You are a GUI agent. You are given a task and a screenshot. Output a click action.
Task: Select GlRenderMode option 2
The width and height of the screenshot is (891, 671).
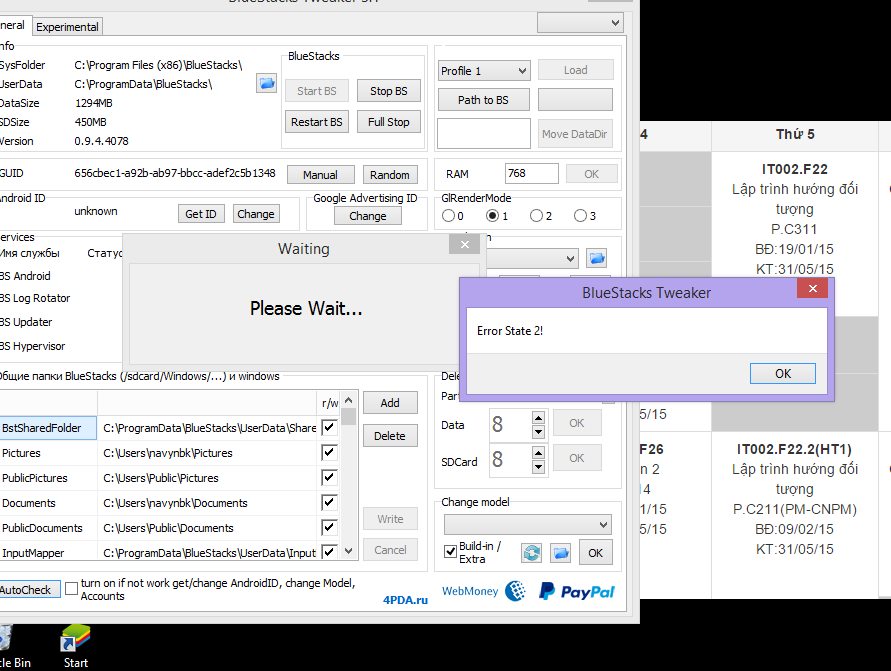[536, 216]
